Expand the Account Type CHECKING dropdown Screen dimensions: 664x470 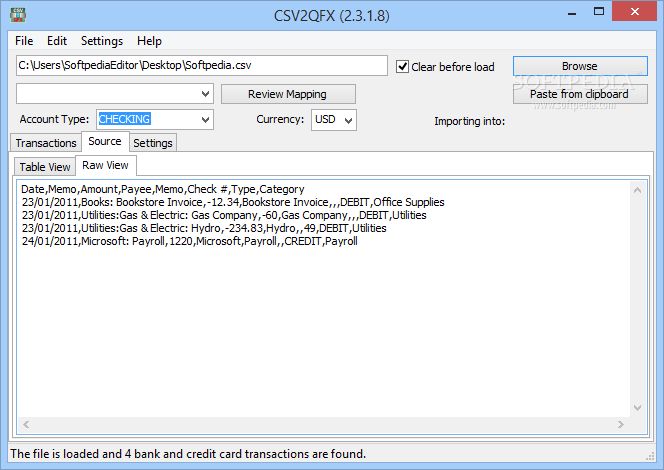click(x=205, y=119)
